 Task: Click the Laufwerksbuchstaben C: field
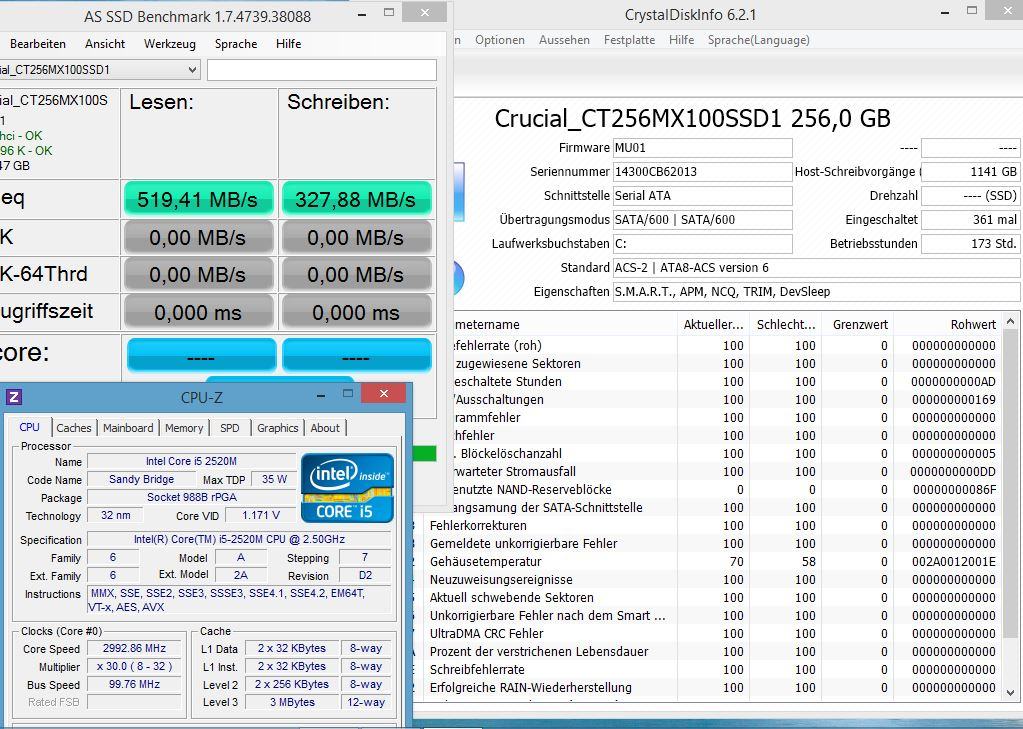point(703,244)
